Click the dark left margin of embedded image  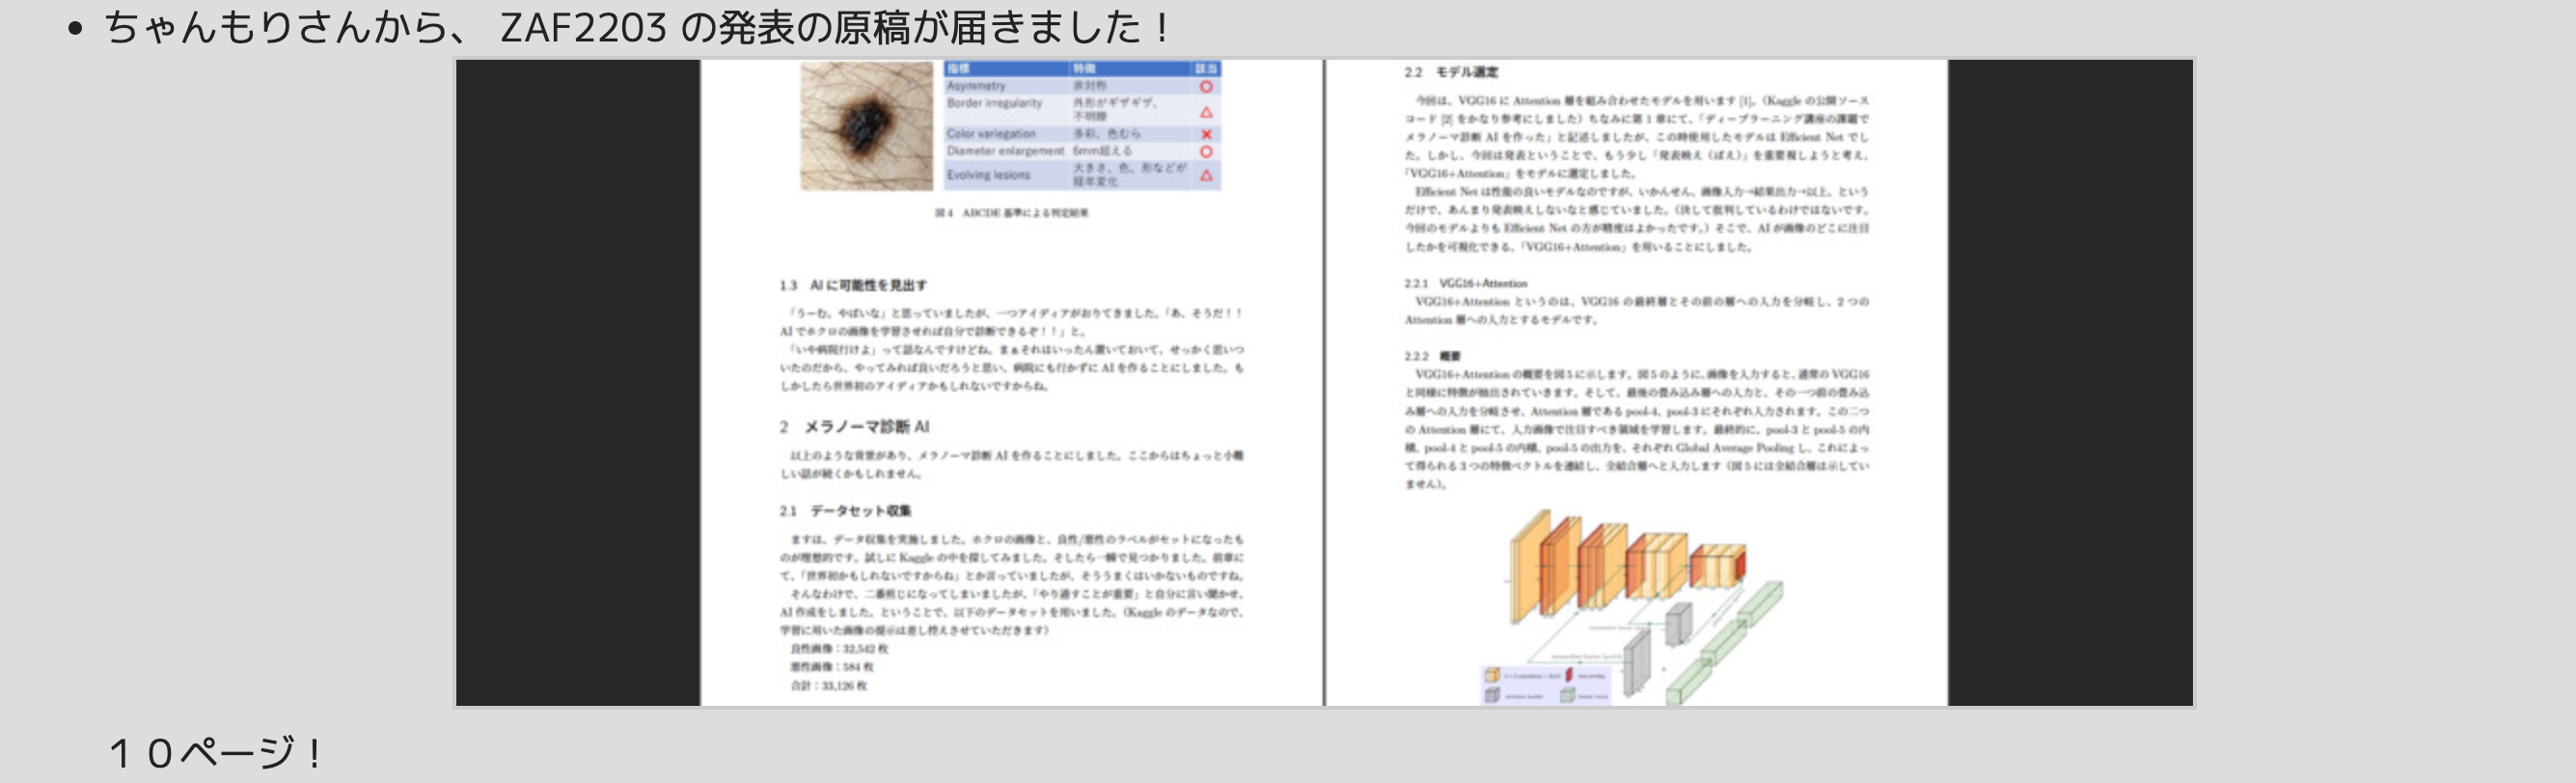(x=577, y=382)
